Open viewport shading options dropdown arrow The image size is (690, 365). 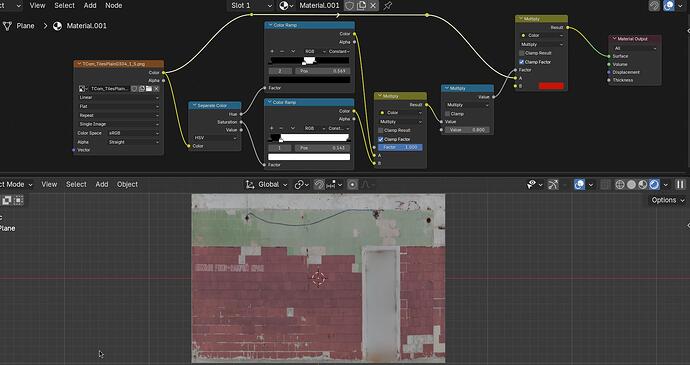(x=665, y=184)
